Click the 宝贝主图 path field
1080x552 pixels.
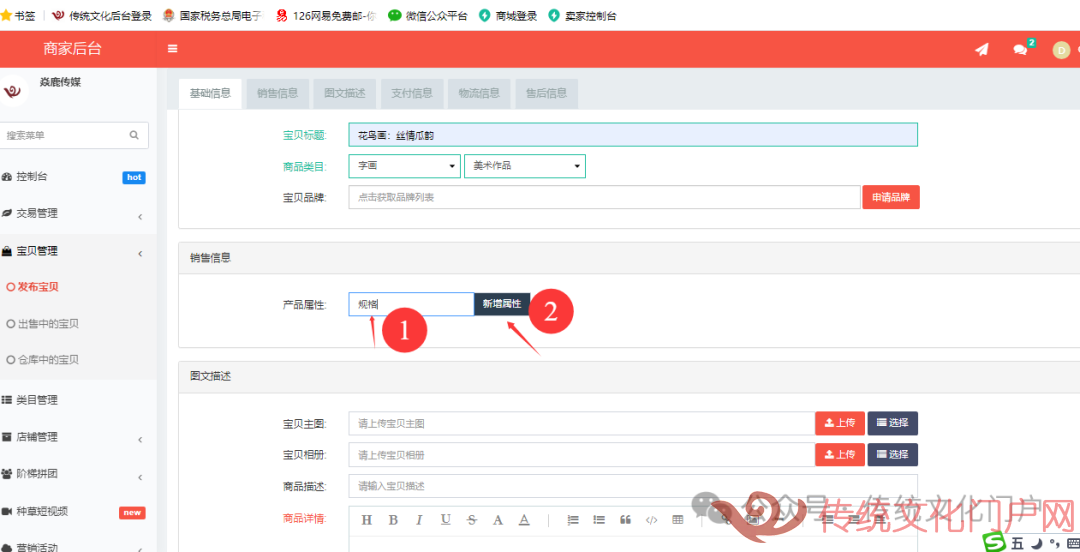[x=581, y=423]
